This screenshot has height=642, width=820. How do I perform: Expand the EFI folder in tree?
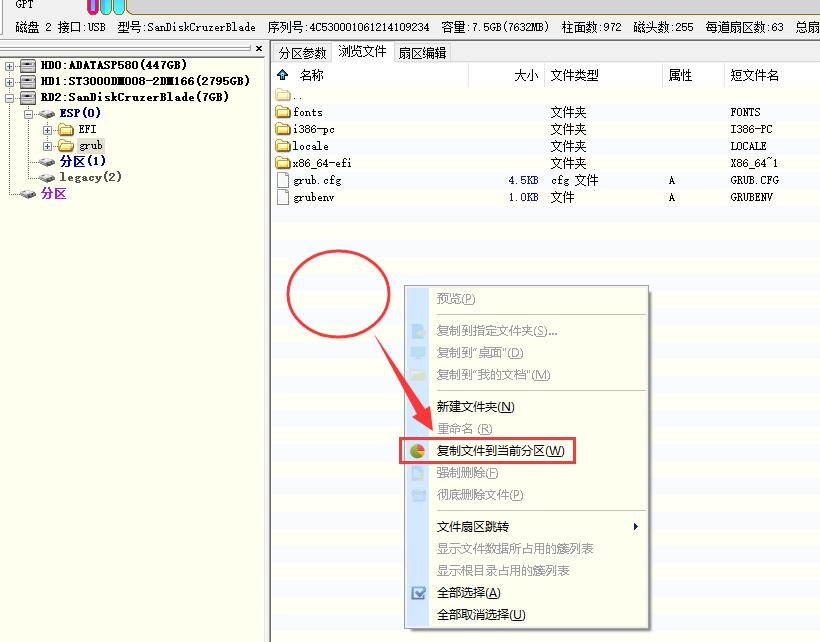47,130
